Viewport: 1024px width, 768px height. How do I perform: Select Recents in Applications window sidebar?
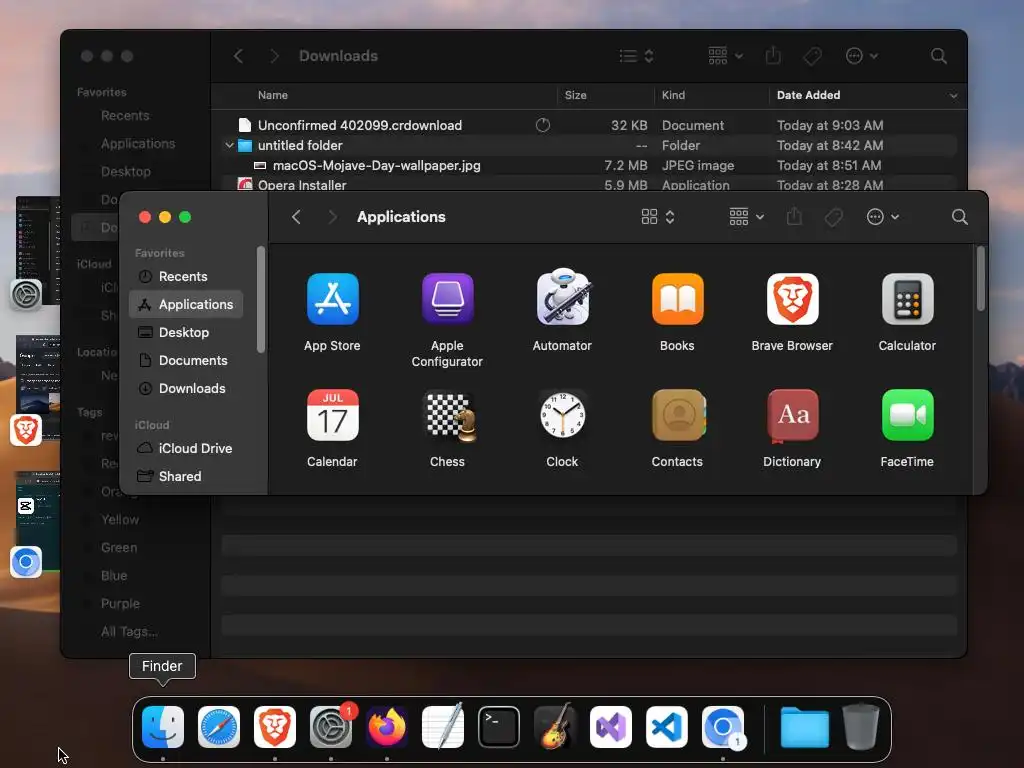[186, 276]
